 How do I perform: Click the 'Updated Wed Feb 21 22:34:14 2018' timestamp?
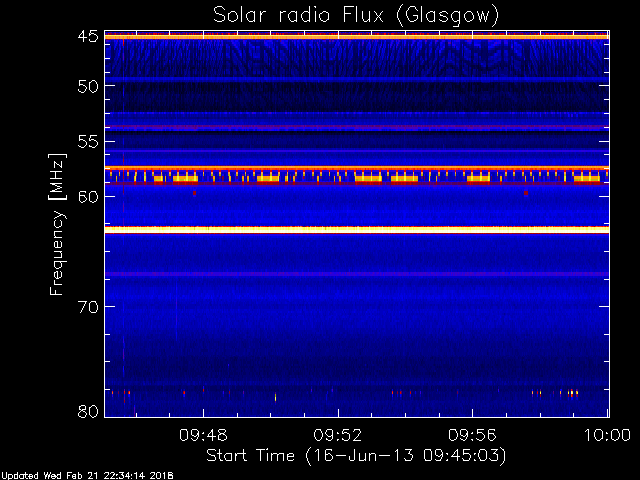pyautogui.click(x=87, y=476)
